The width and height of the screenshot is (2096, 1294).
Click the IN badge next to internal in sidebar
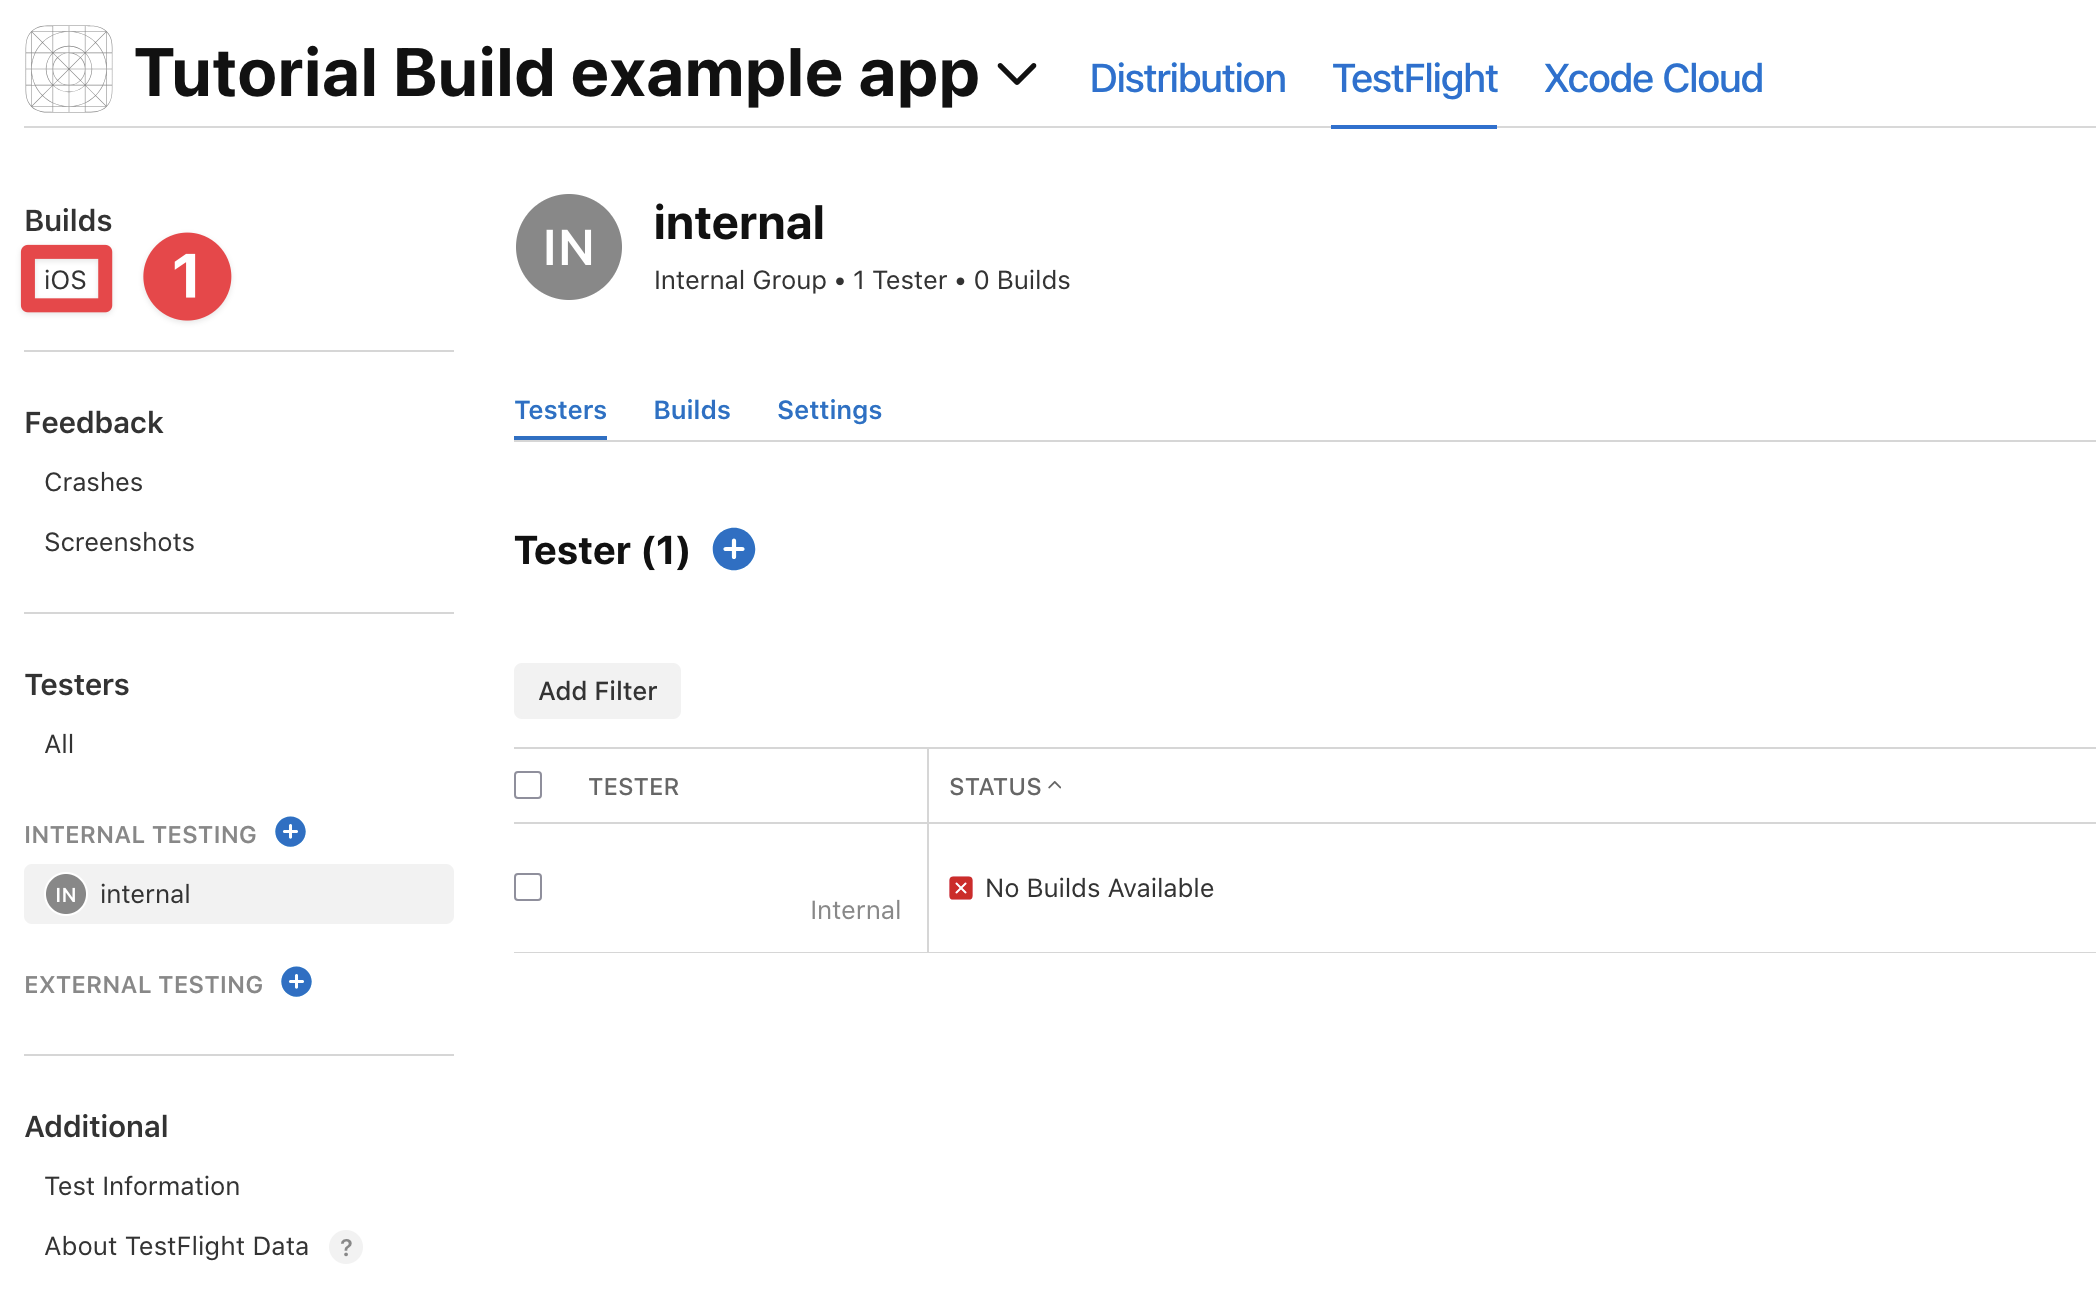pyautogui.click(x=64, y=894)
